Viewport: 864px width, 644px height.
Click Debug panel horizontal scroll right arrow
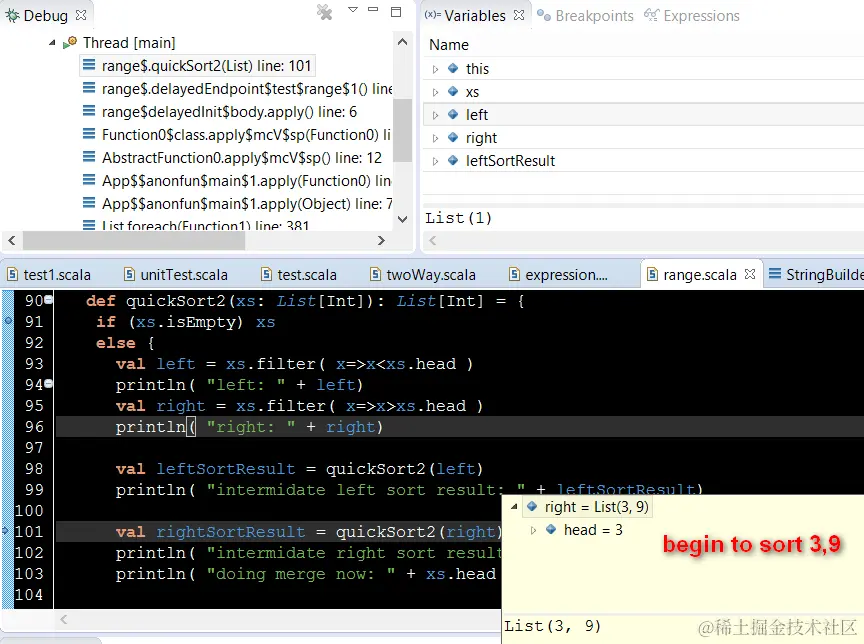(381, 240)
